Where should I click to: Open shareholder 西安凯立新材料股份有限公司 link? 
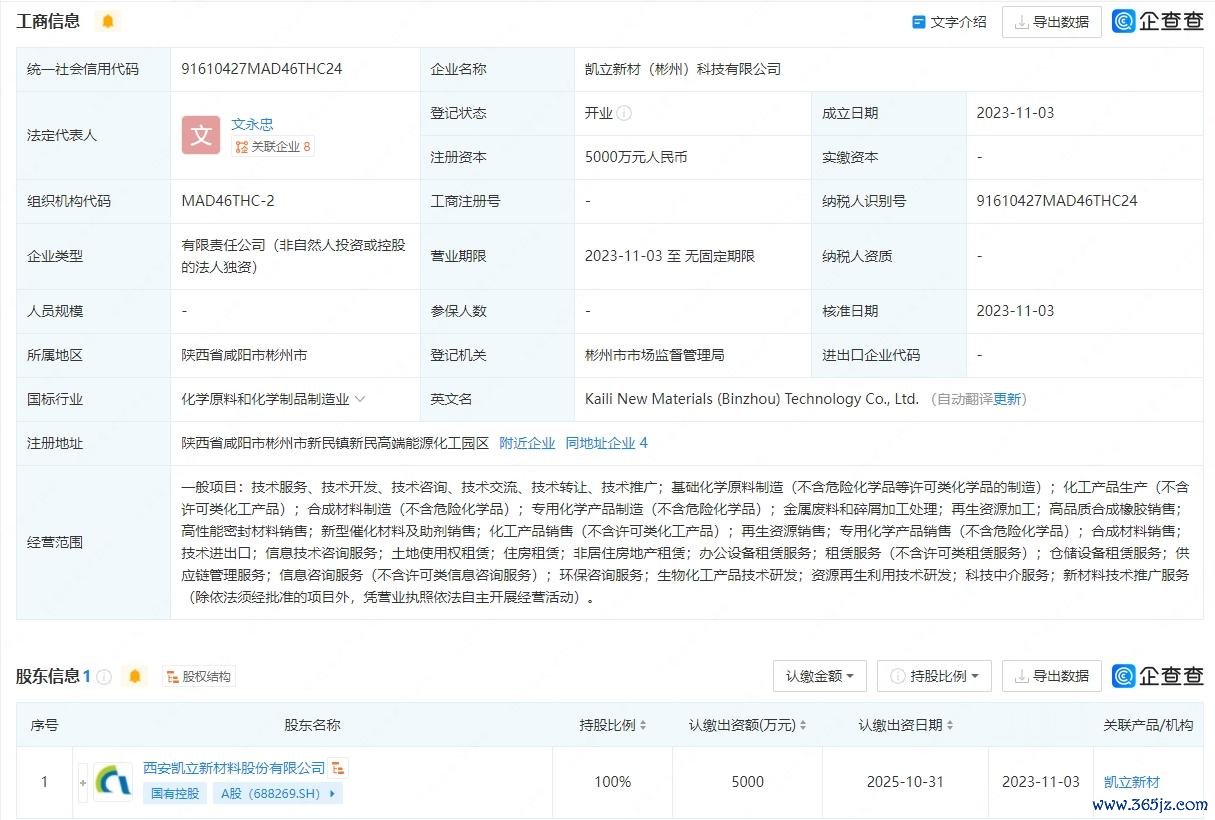coord(235,768)
